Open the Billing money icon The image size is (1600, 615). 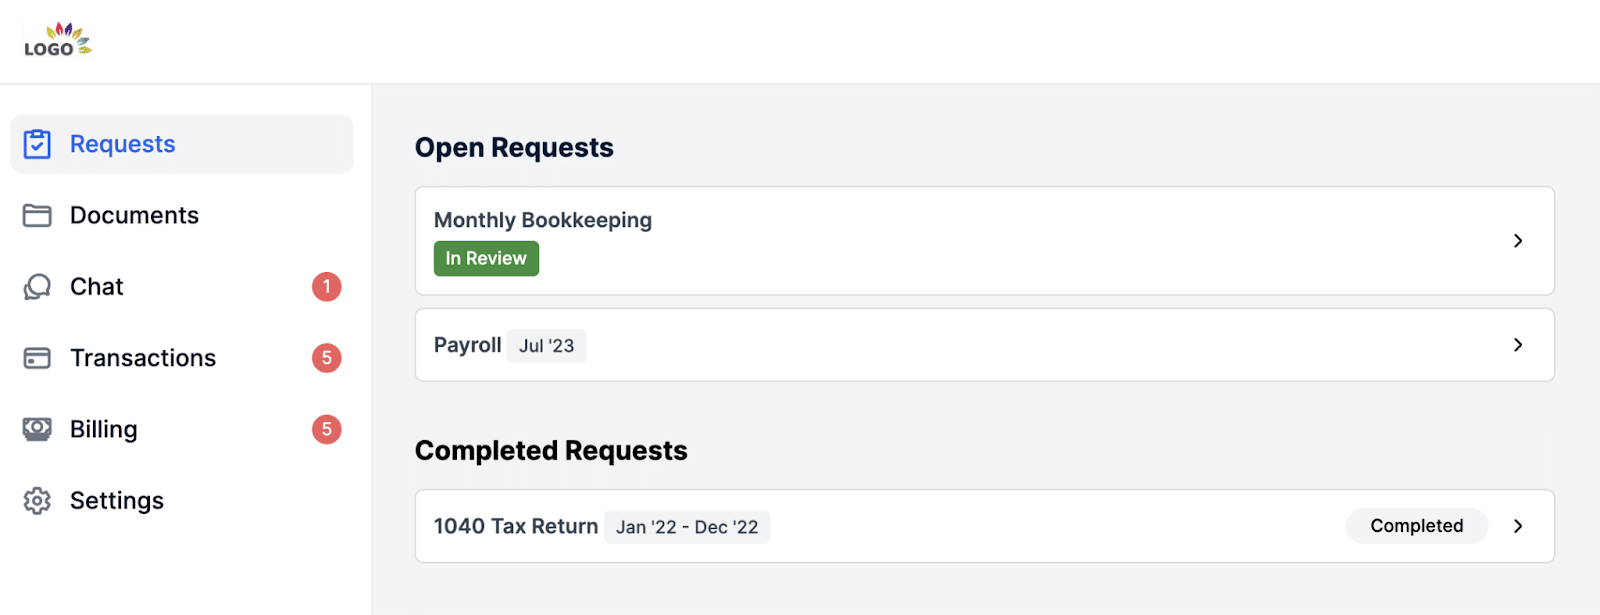[37, 429]
